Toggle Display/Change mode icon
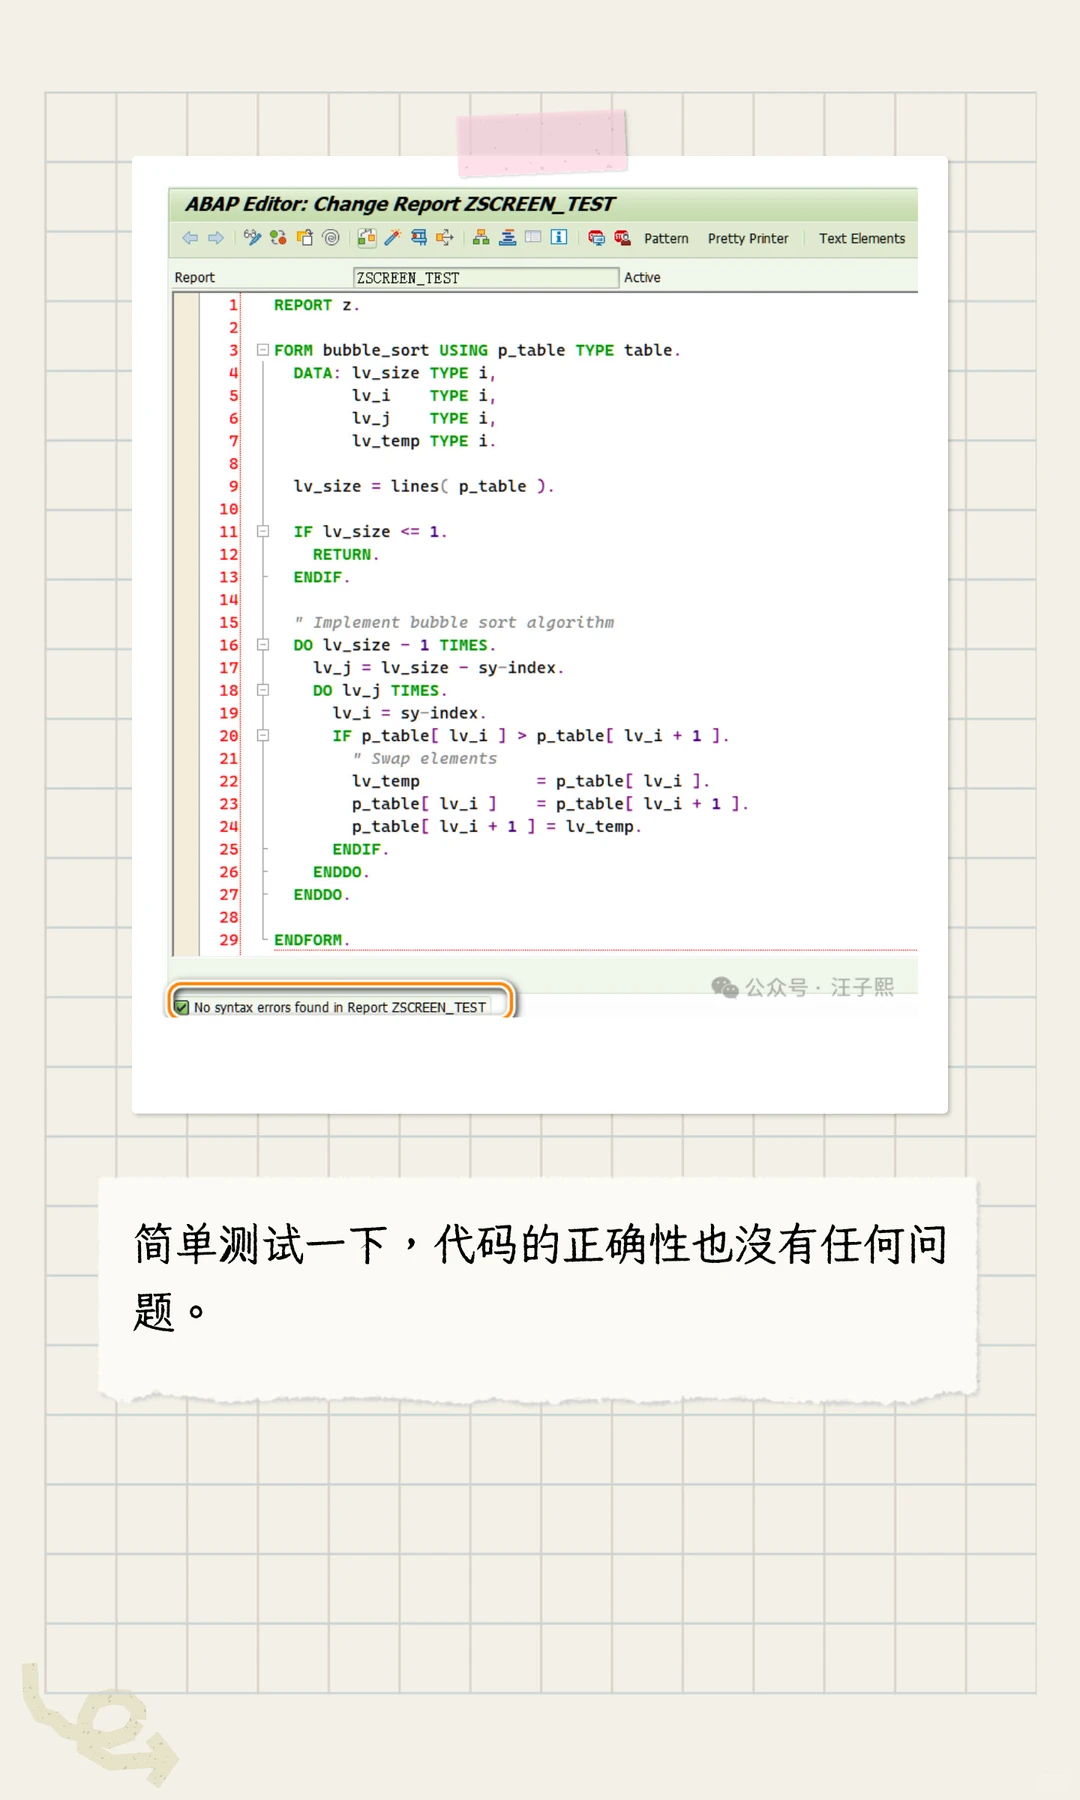The width and height of the screenshot is (1080, 1800). [252, 238]
